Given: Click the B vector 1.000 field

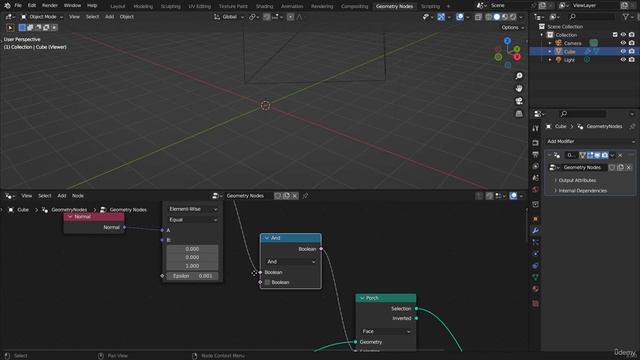Looking at the screenshot, I should 192,266.
